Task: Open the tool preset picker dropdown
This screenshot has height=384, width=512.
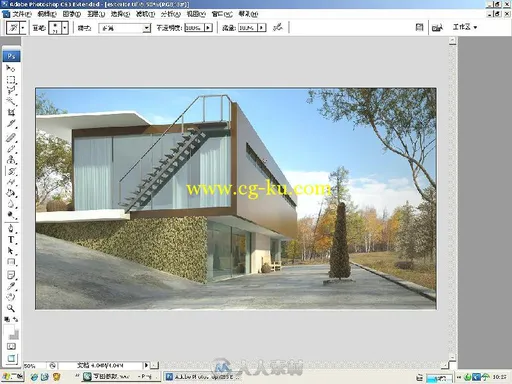Action: 23,28
